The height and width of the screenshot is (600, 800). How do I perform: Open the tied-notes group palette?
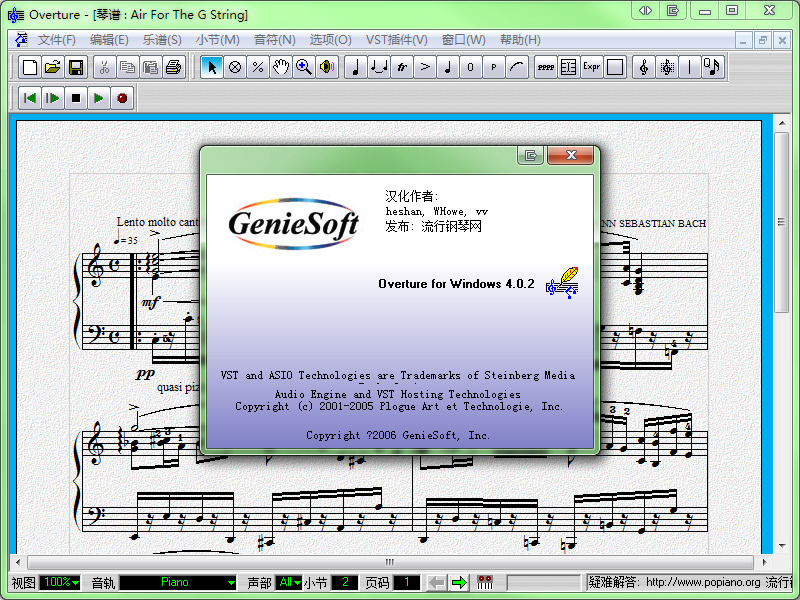[x=379, y=67]
